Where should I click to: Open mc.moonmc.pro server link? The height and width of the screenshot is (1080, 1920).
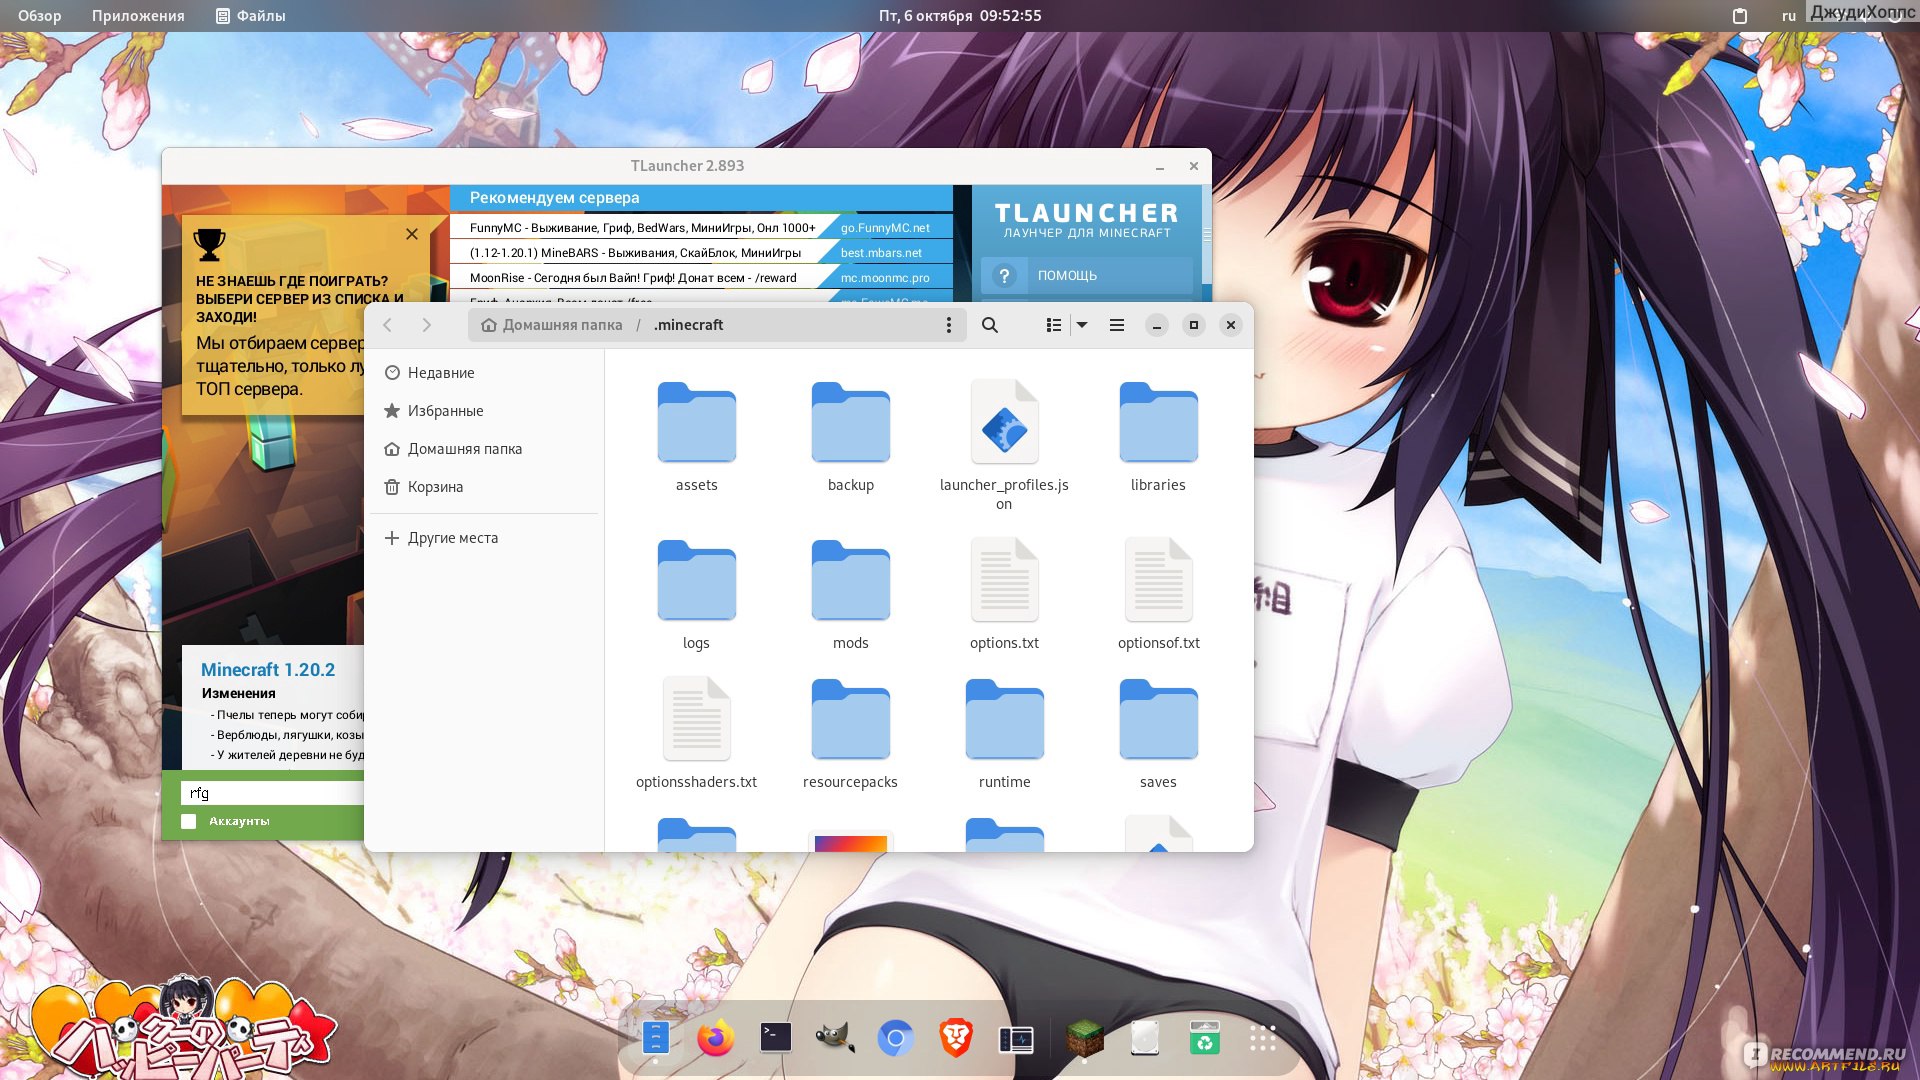pyautogui.click(x=885, y=278)
